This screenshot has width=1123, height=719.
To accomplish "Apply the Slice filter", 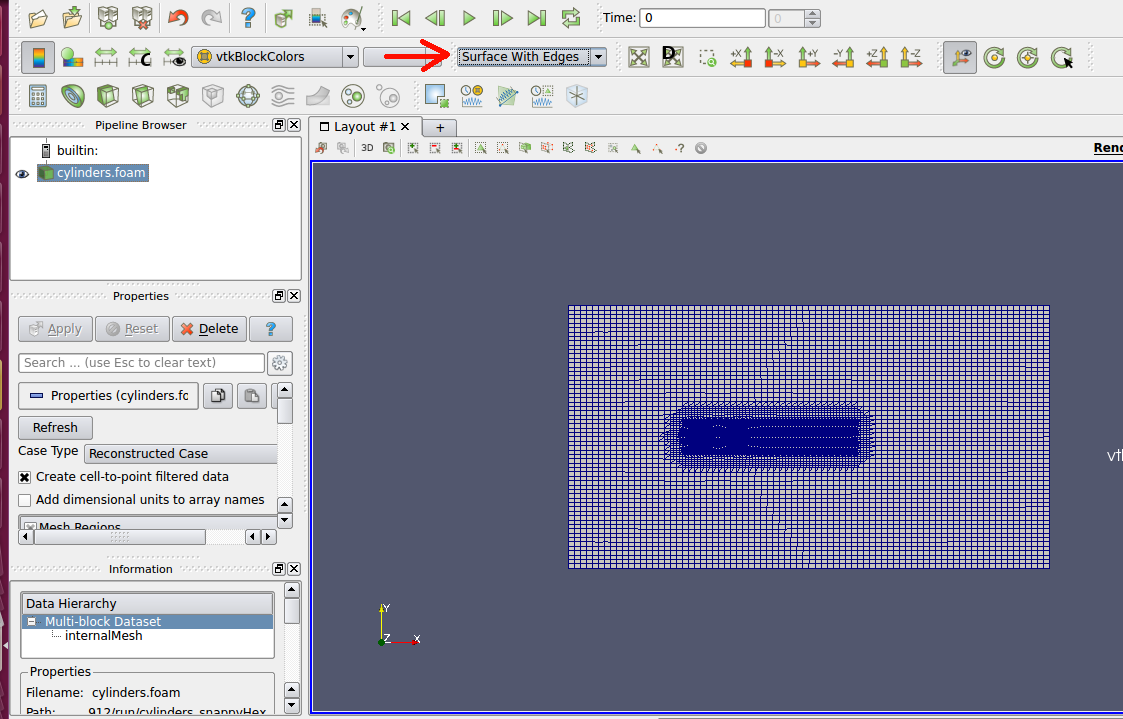I will (143, 96).
